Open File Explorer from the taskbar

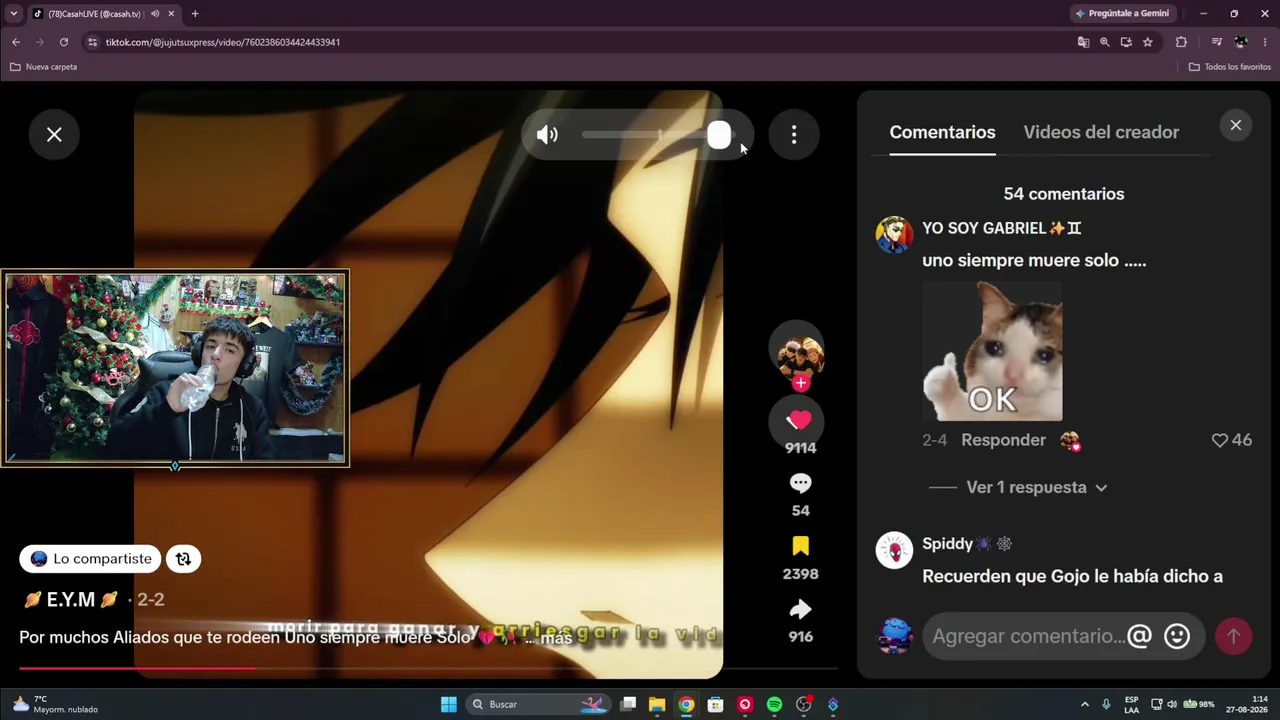tap(657, 704)
